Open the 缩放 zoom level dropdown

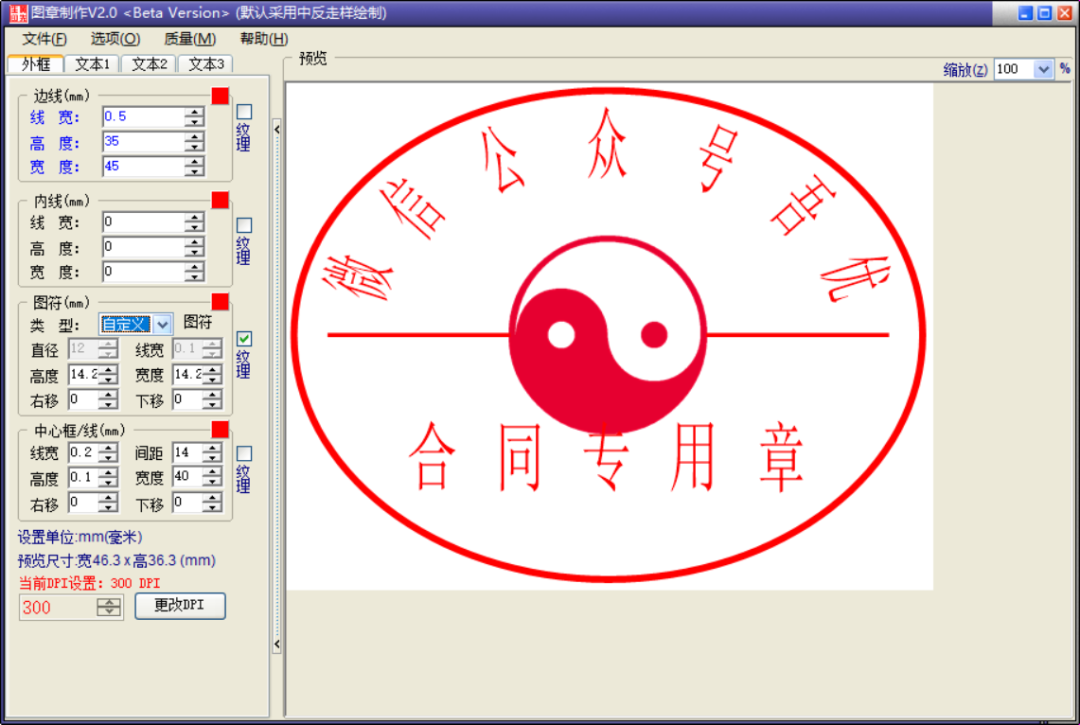[x=1041, y=69]
